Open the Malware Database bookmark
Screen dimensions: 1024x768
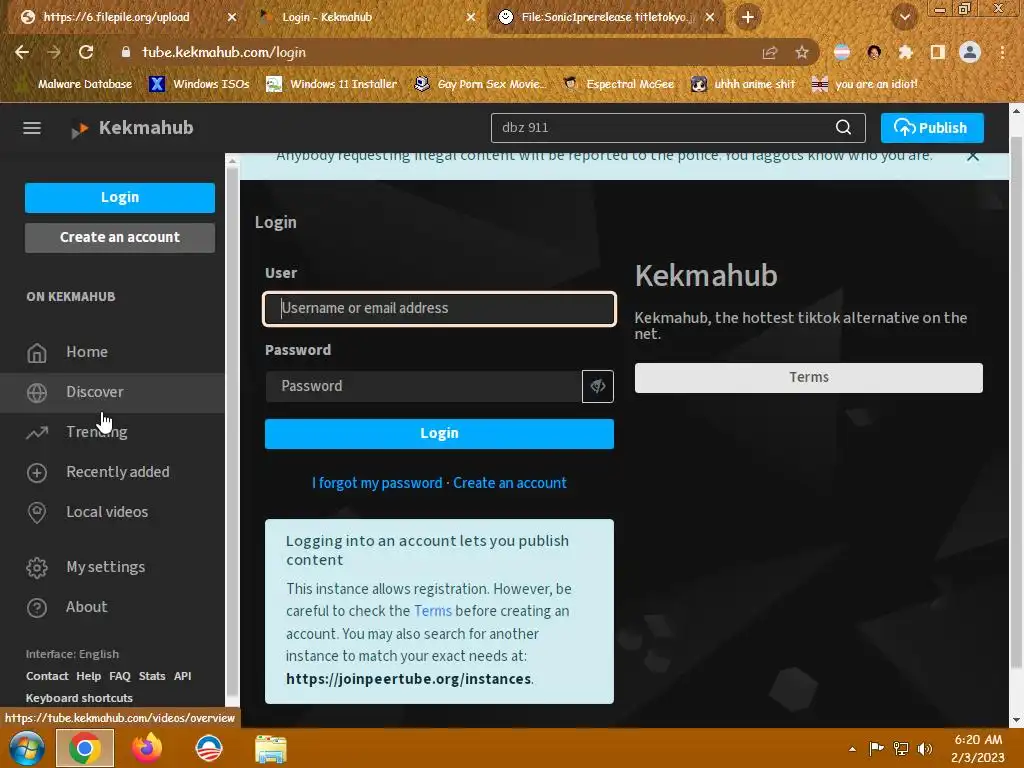(x=76, y=84)
